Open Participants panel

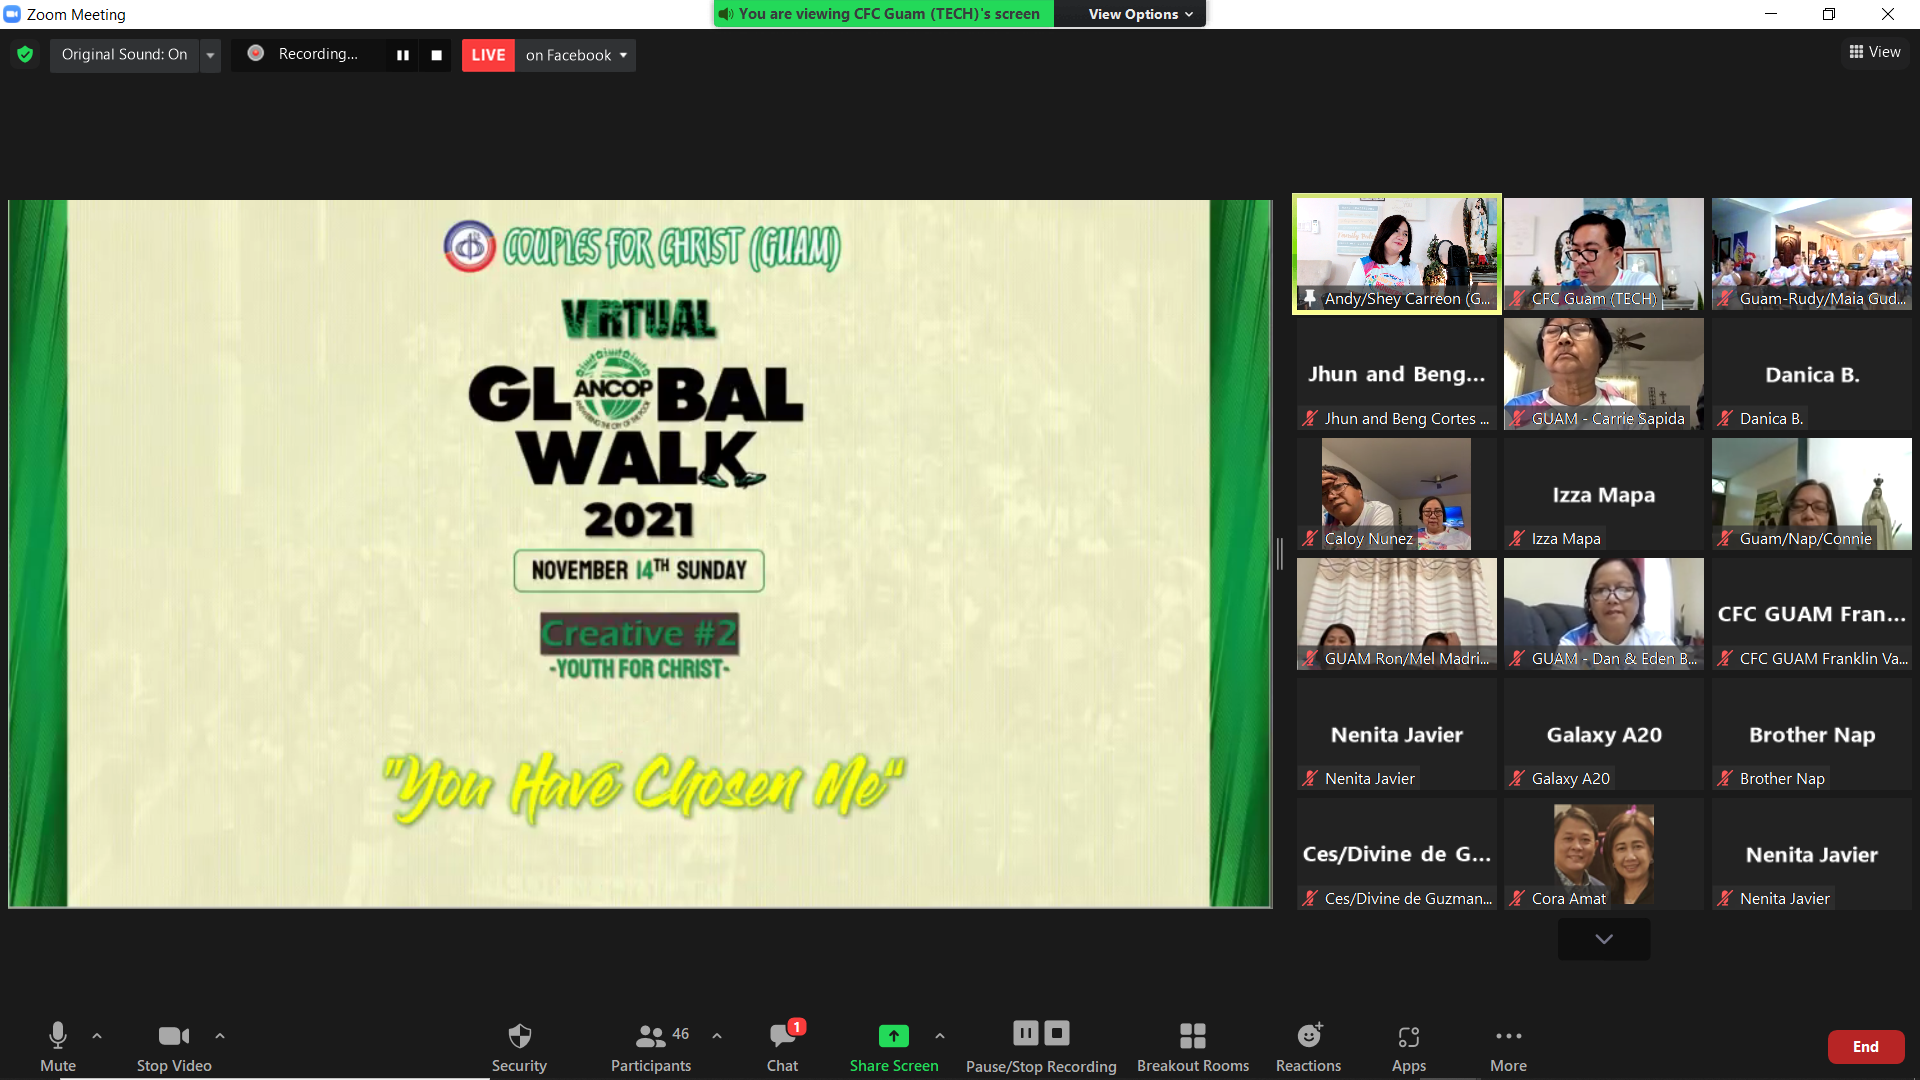click(651, 1046)
